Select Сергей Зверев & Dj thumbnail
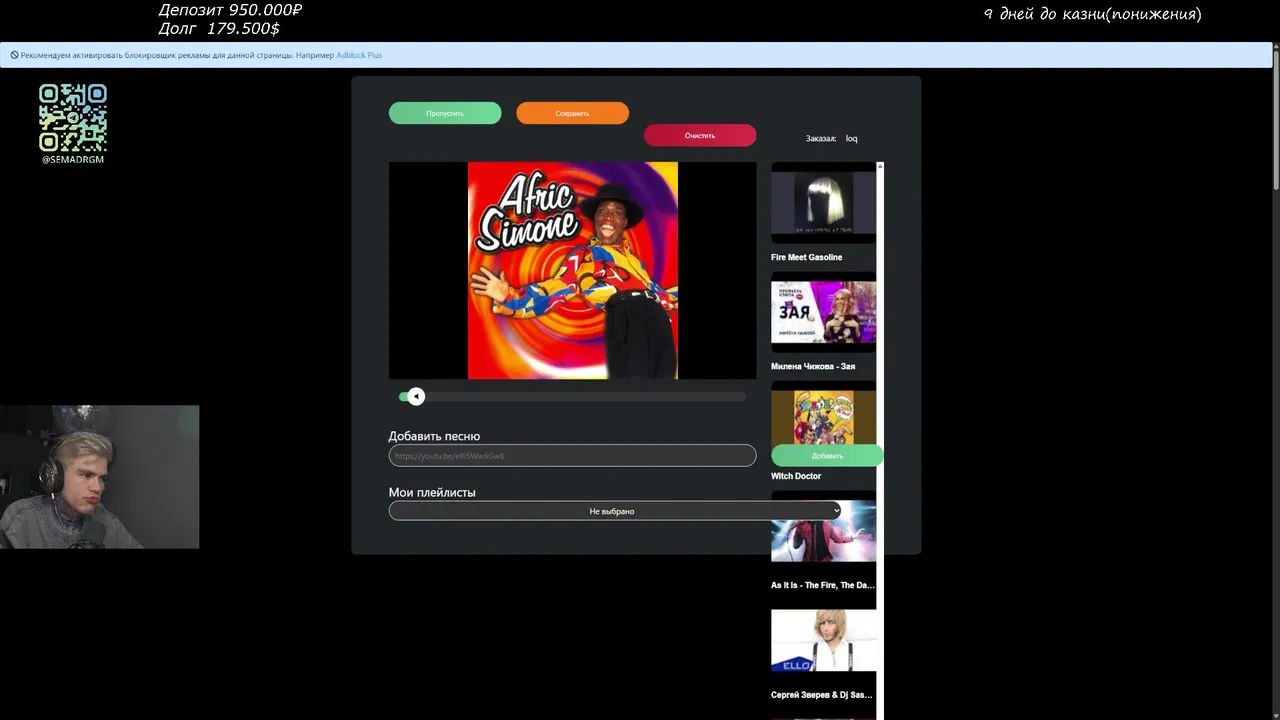The width and height of the screenshot is (1280, 720). point(823,640)
